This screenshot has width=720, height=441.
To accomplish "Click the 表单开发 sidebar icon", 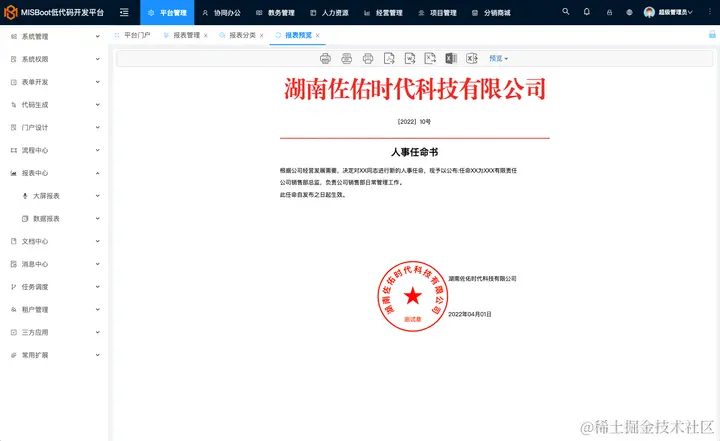I will click(x=14, y=82).
